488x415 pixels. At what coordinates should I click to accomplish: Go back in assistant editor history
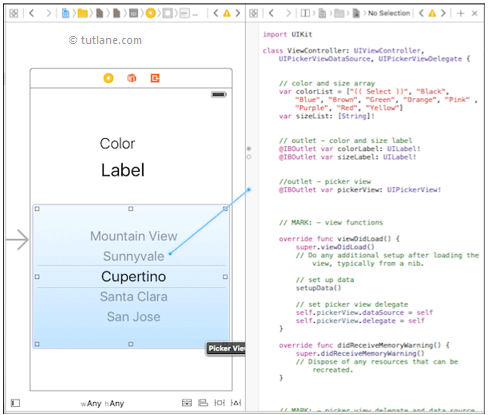click(x=271, y=13)
